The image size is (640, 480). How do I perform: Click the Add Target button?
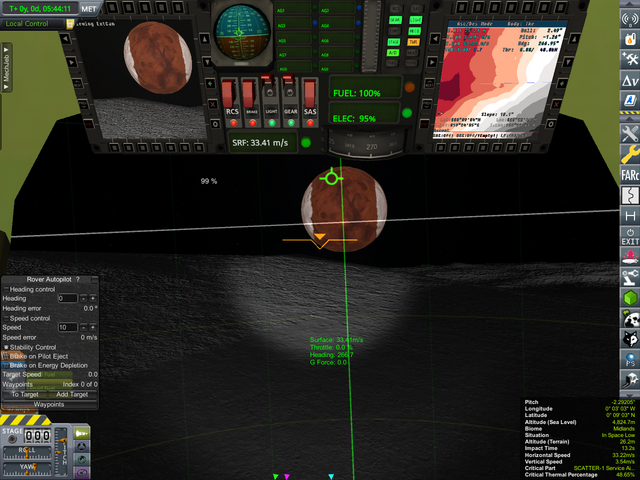point(72,394)
